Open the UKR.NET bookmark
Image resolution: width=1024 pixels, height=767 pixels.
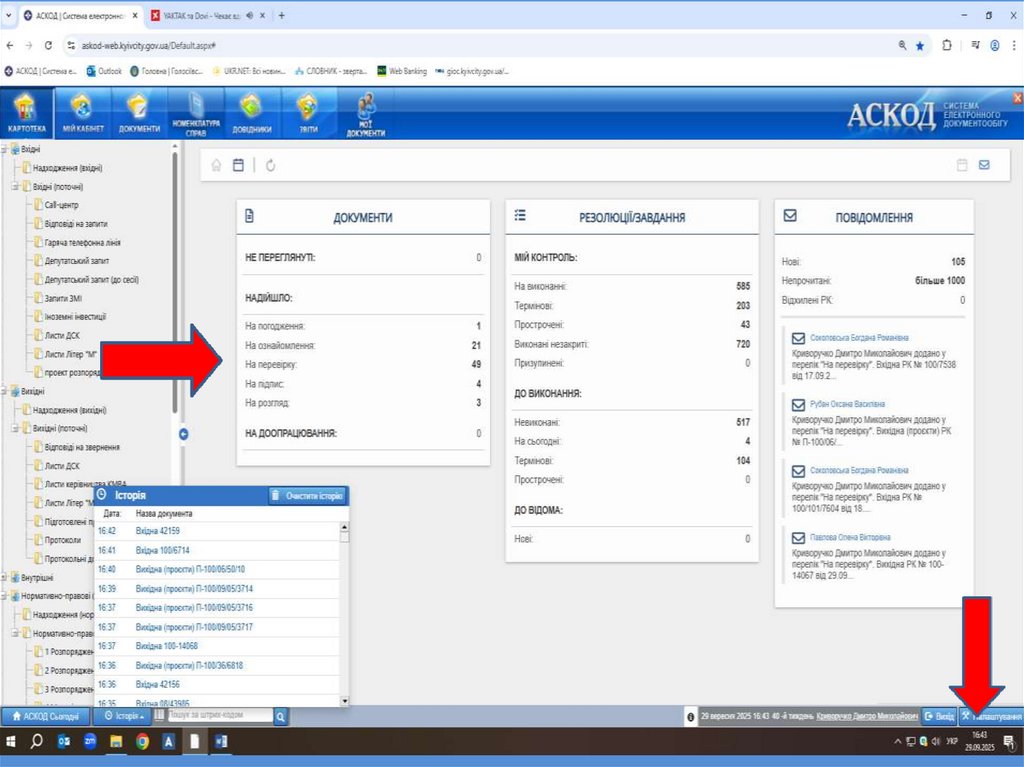tap(249, 71)
